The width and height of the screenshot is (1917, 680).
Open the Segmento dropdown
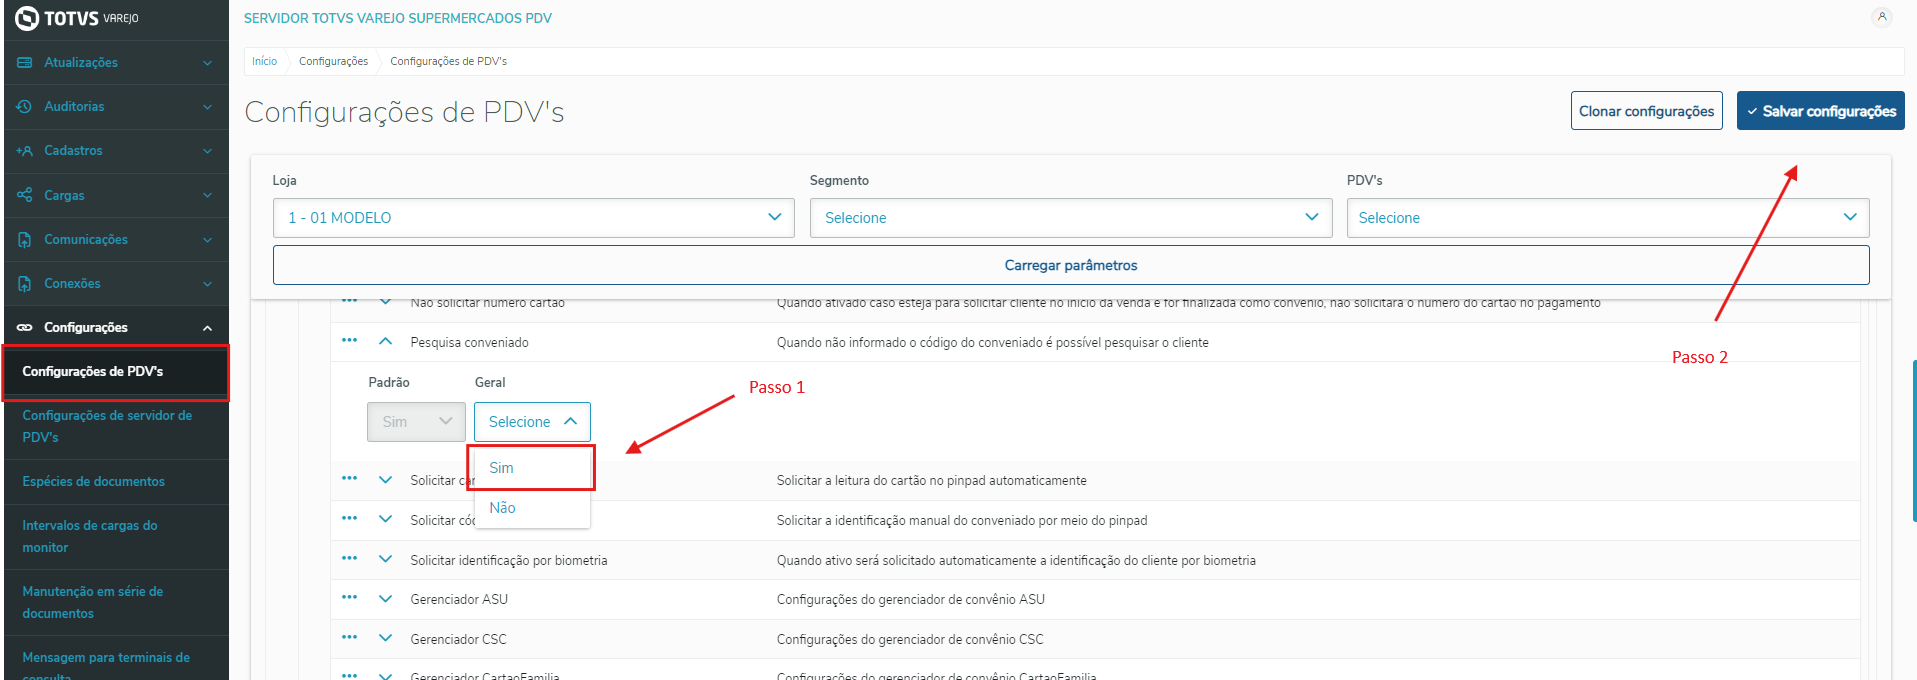coord(1070,218)
